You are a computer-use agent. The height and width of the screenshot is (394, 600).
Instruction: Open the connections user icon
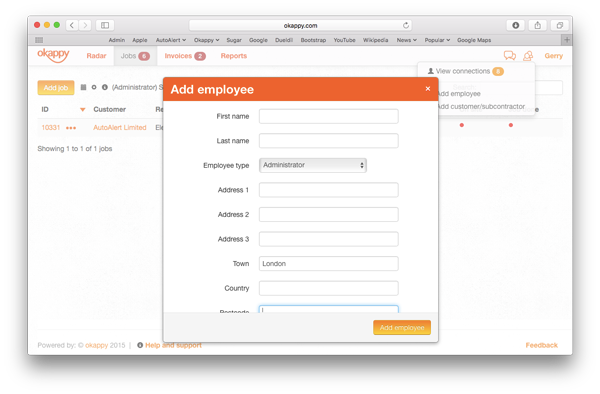click(x=528, y=56)
